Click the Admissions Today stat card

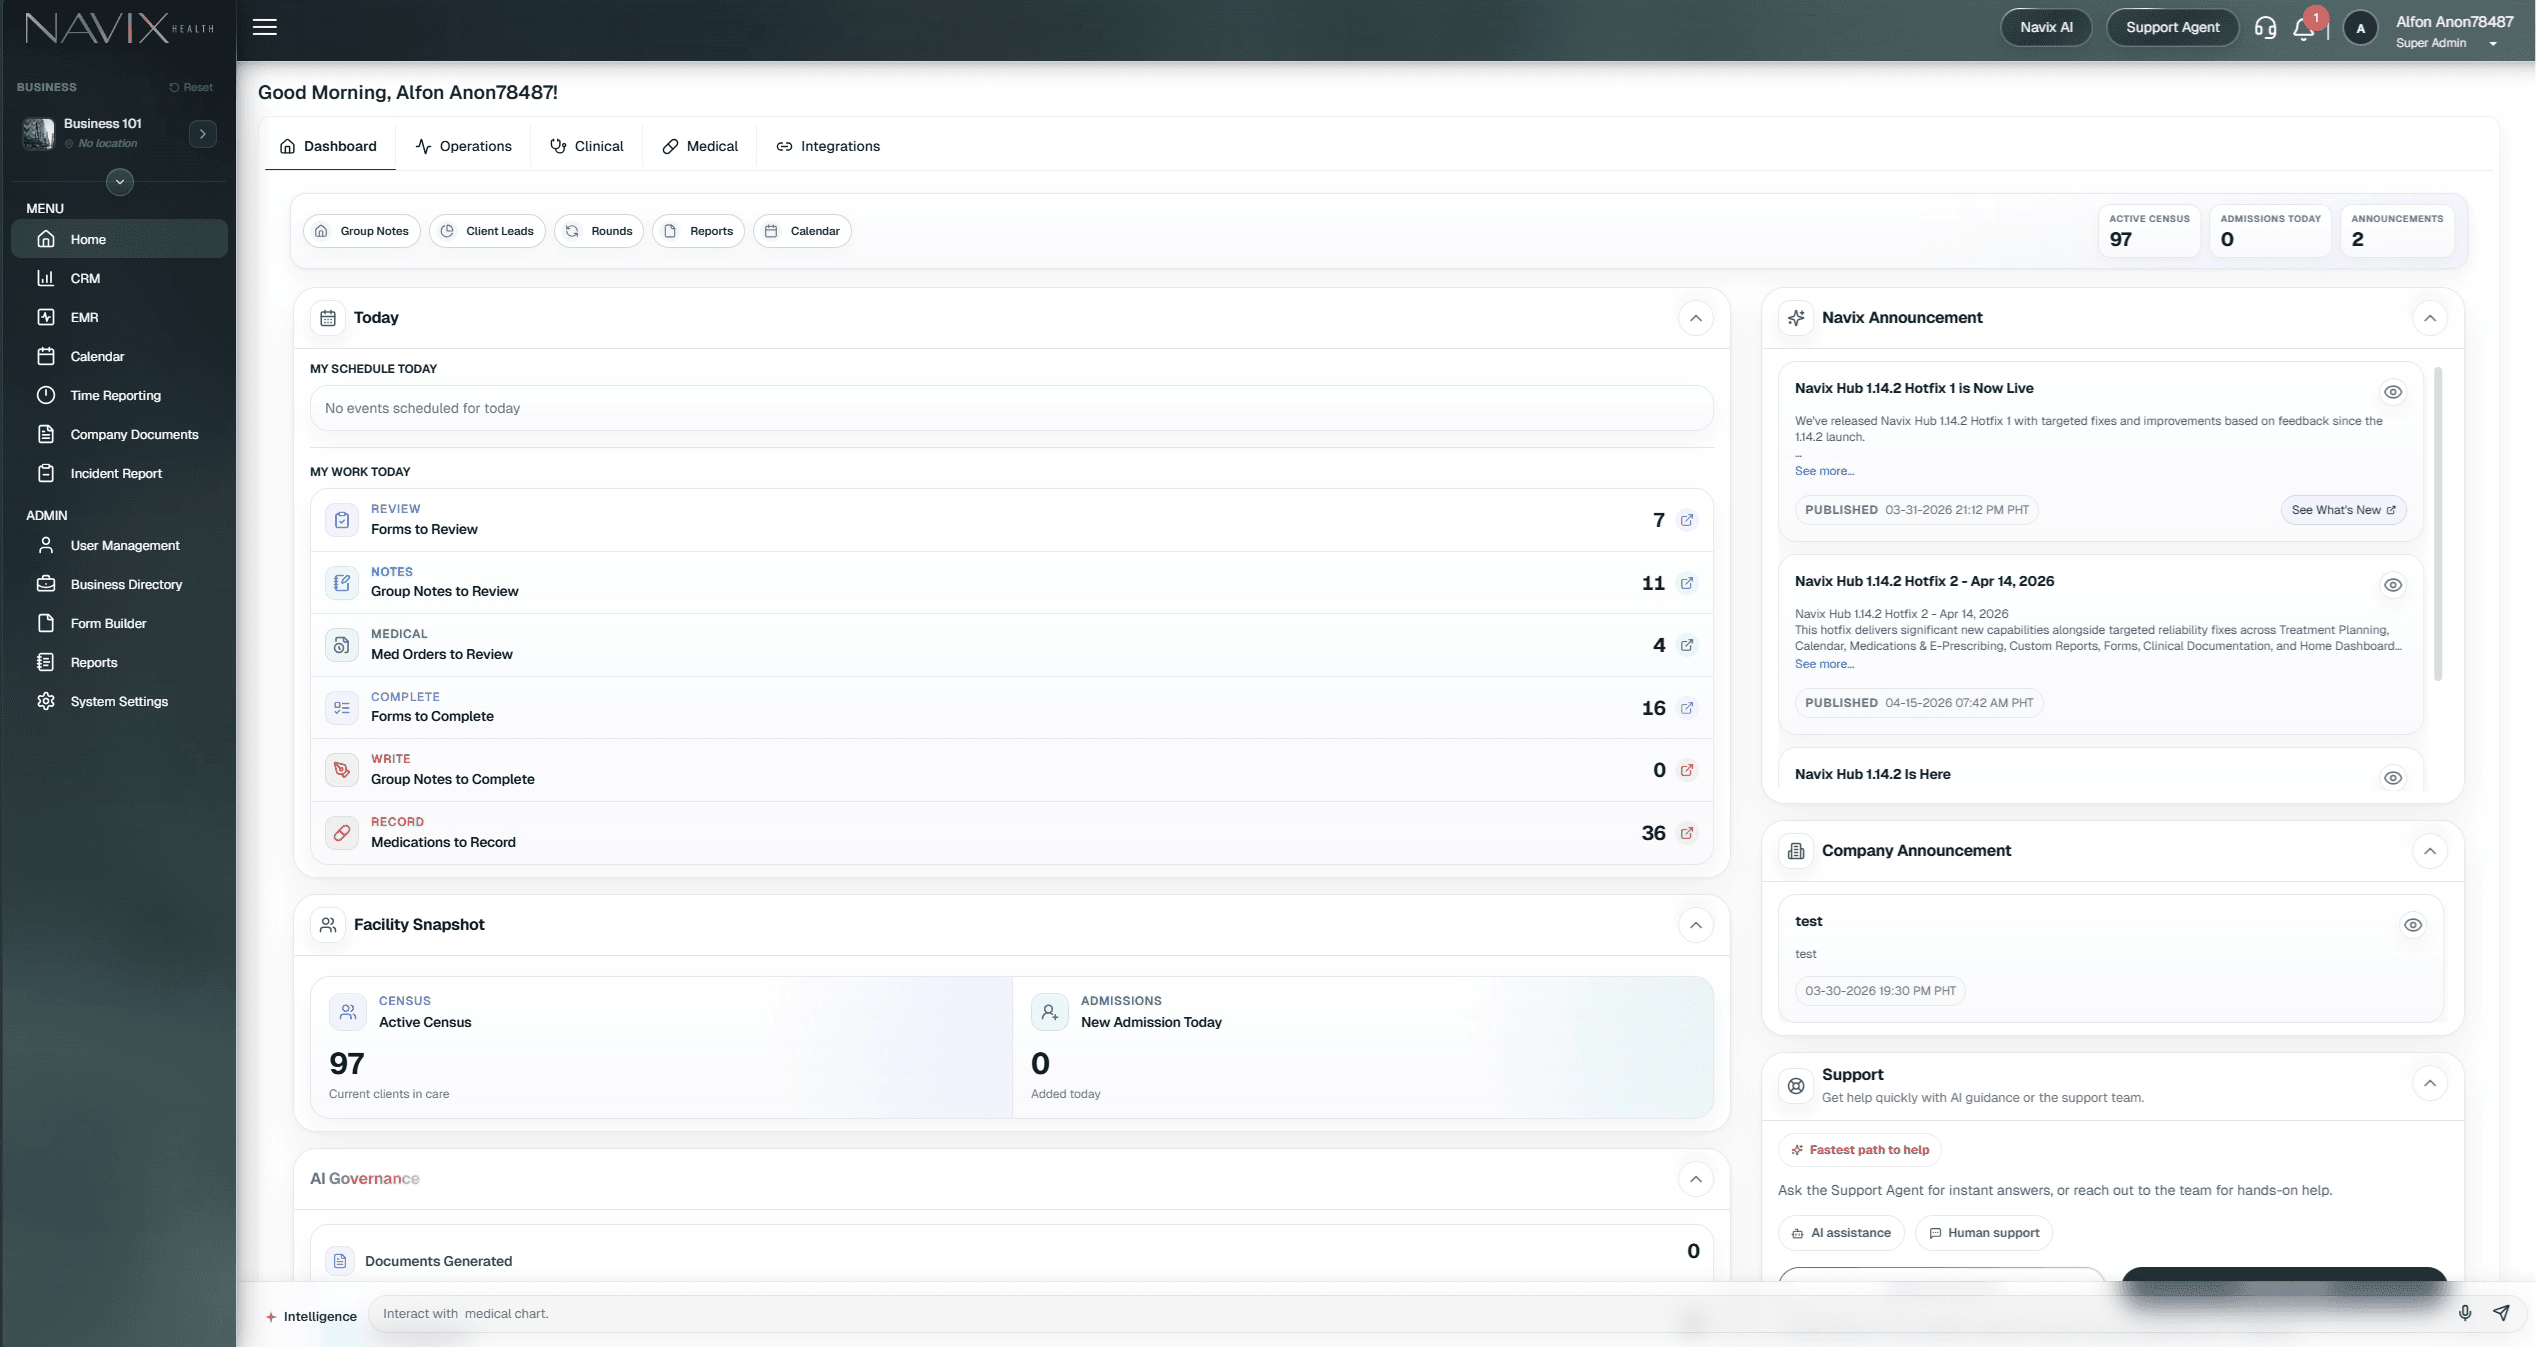click(x=2270, y=231)
